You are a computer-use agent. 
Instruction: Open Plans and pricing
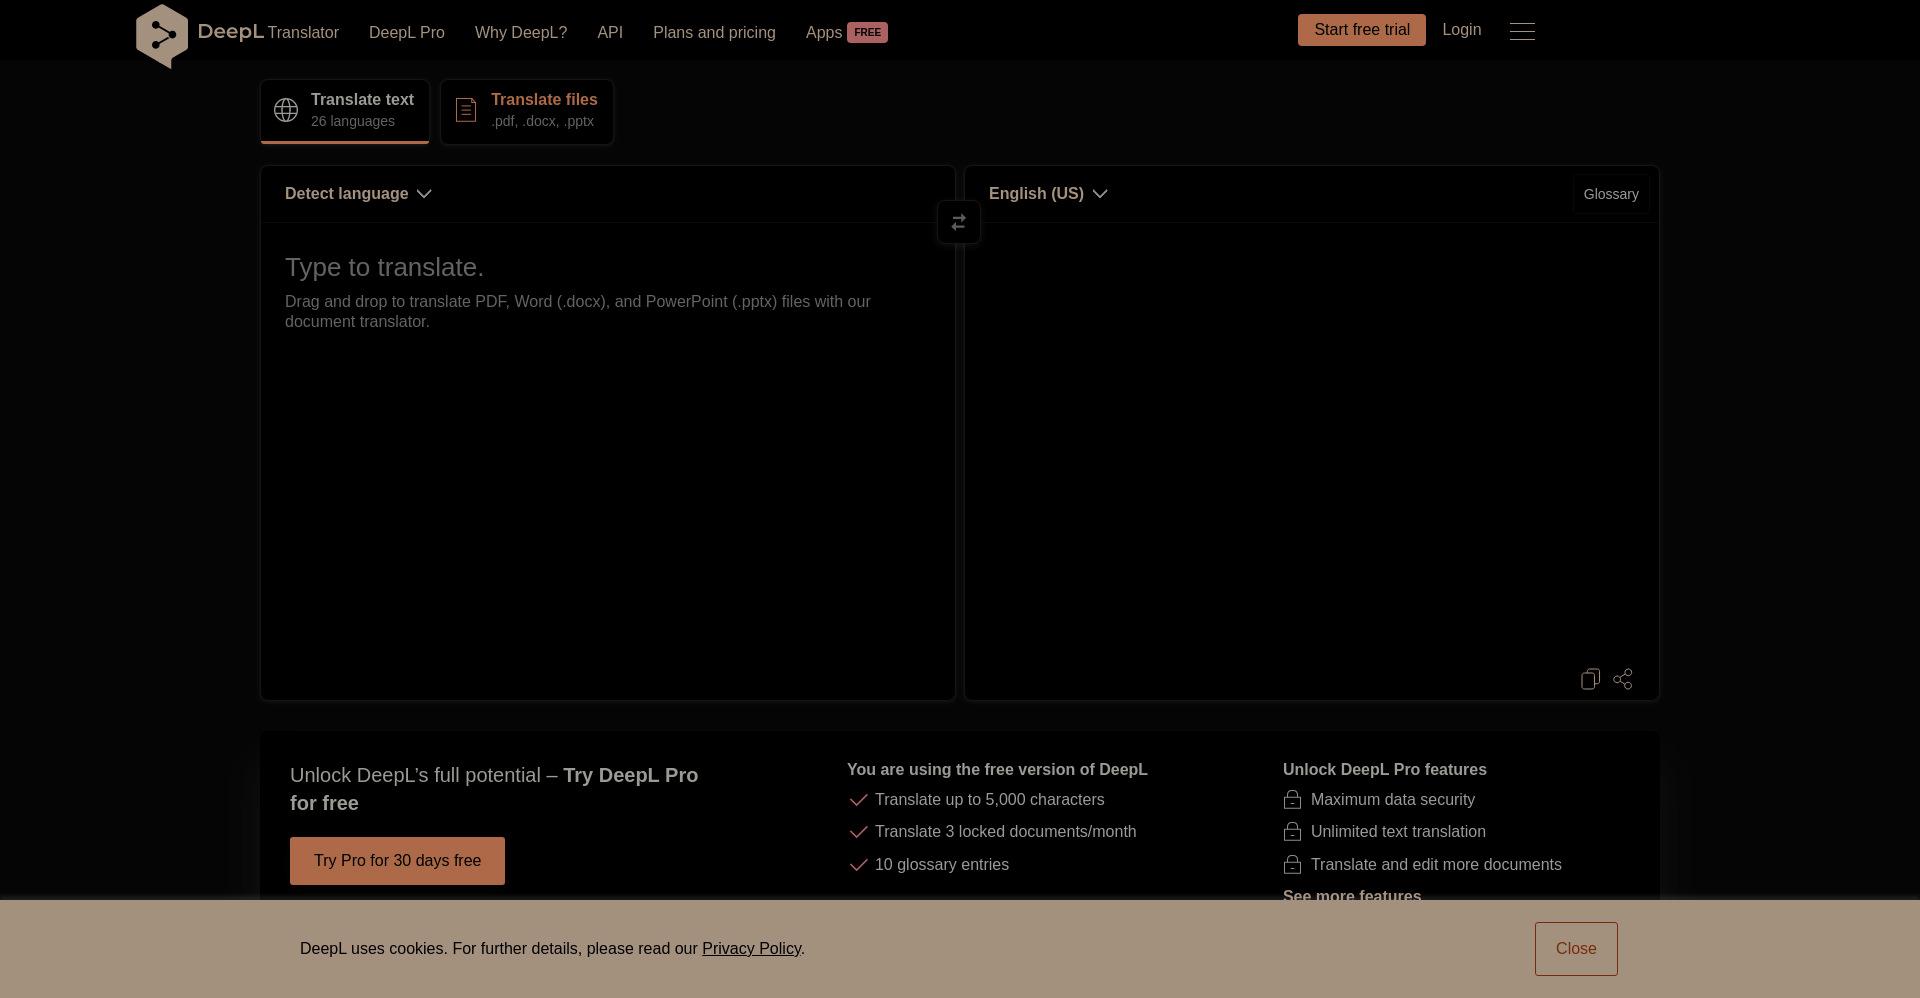click(714, 33)
